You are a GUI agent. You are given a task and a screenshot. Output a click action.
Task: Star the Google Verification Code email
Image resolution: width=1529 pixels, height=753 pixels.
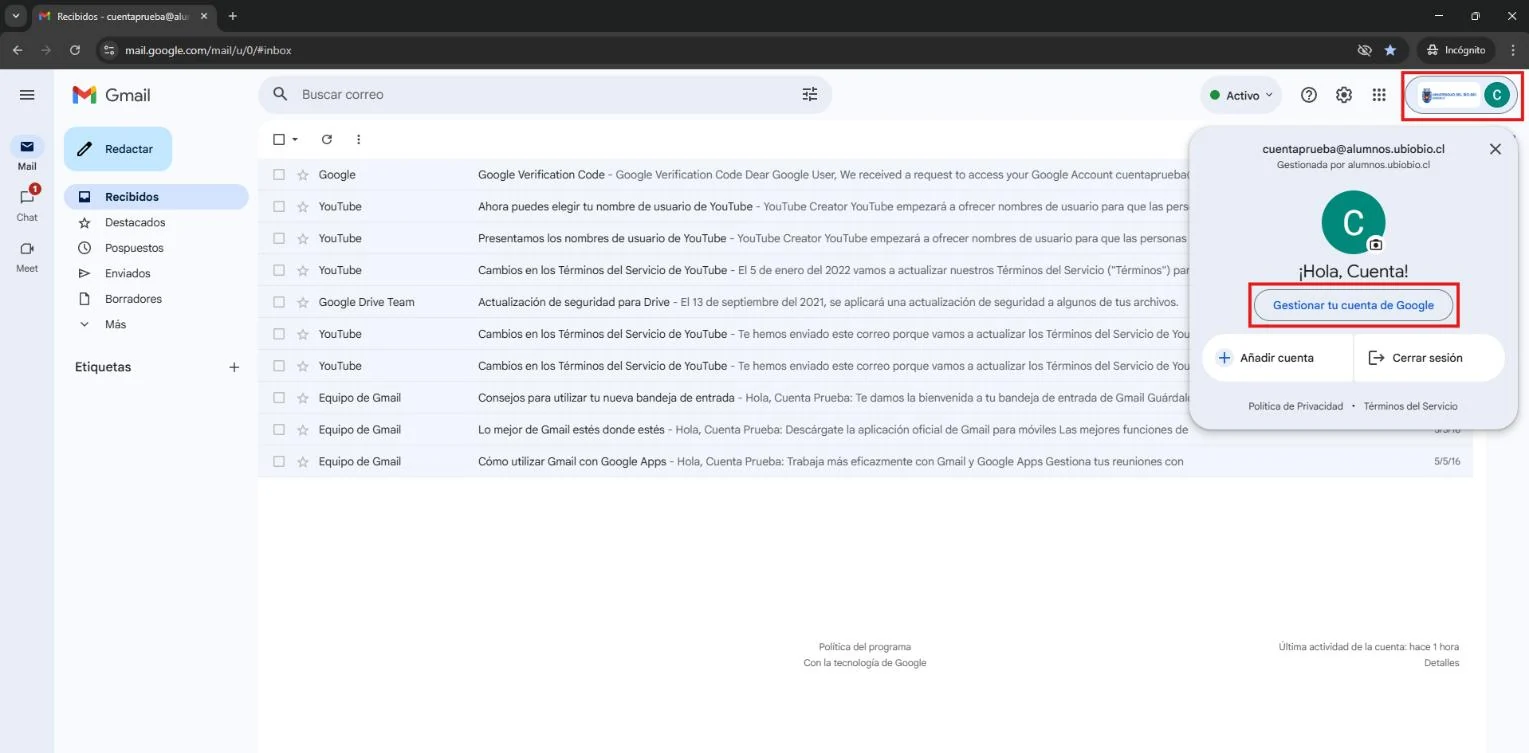tap(303, 175)
